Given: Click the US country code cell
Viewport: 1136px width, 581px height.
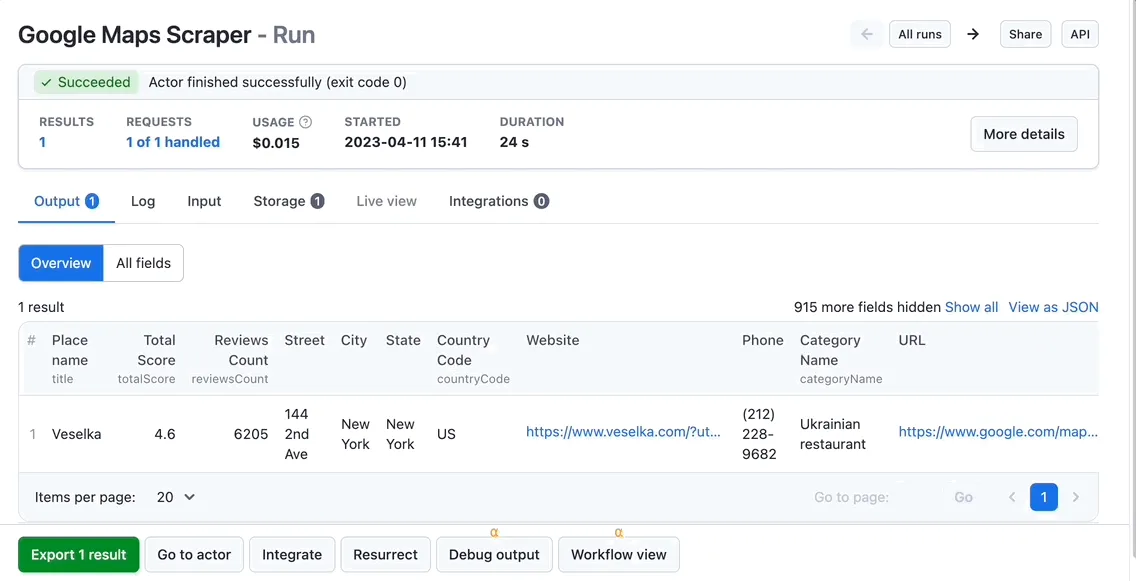Looking at the screenshot, I should (x=446, y=435).
